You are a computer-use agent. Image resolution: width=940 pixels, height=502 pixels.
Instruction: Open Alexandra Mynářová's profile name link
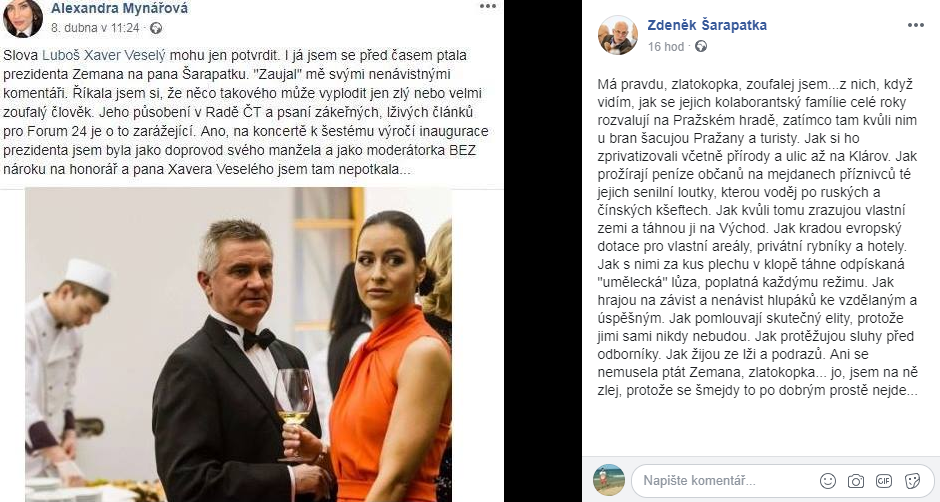(119, 8)
